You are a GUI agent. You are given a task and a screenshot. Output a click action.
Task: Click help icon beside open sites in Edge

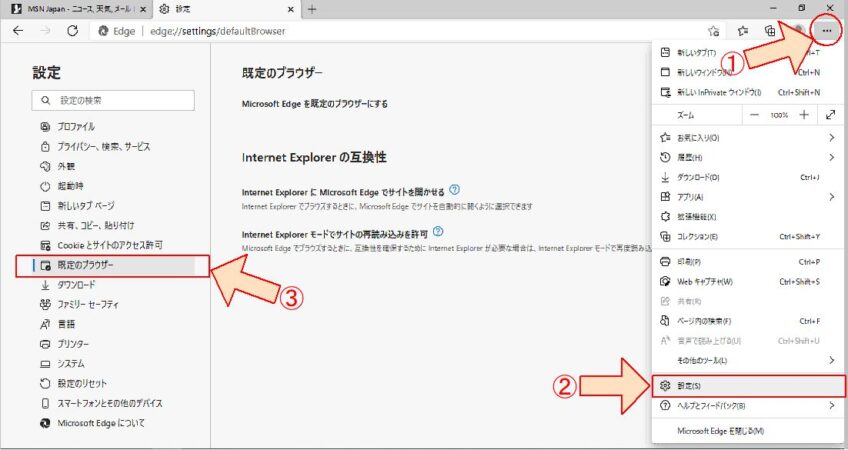454,189
